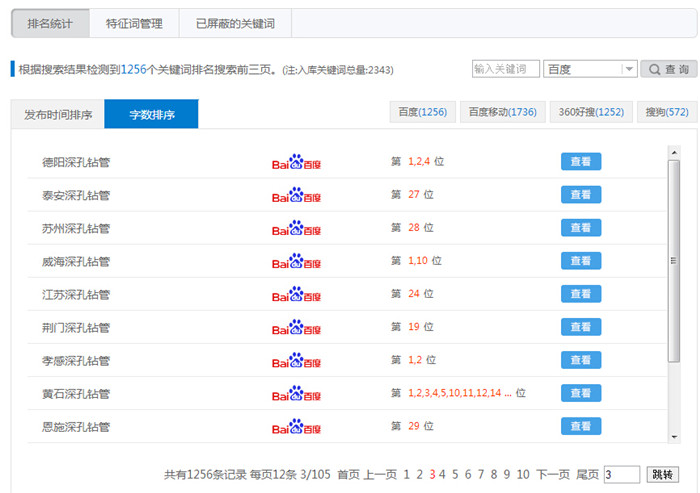Jump to page 5 link

[455, 474]
